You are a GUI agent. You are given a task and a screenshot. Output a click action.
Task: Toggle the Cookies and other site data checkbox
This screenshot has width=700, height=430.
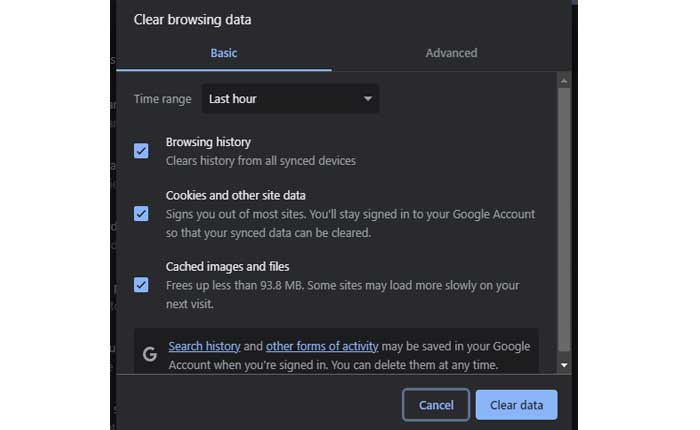141,214
